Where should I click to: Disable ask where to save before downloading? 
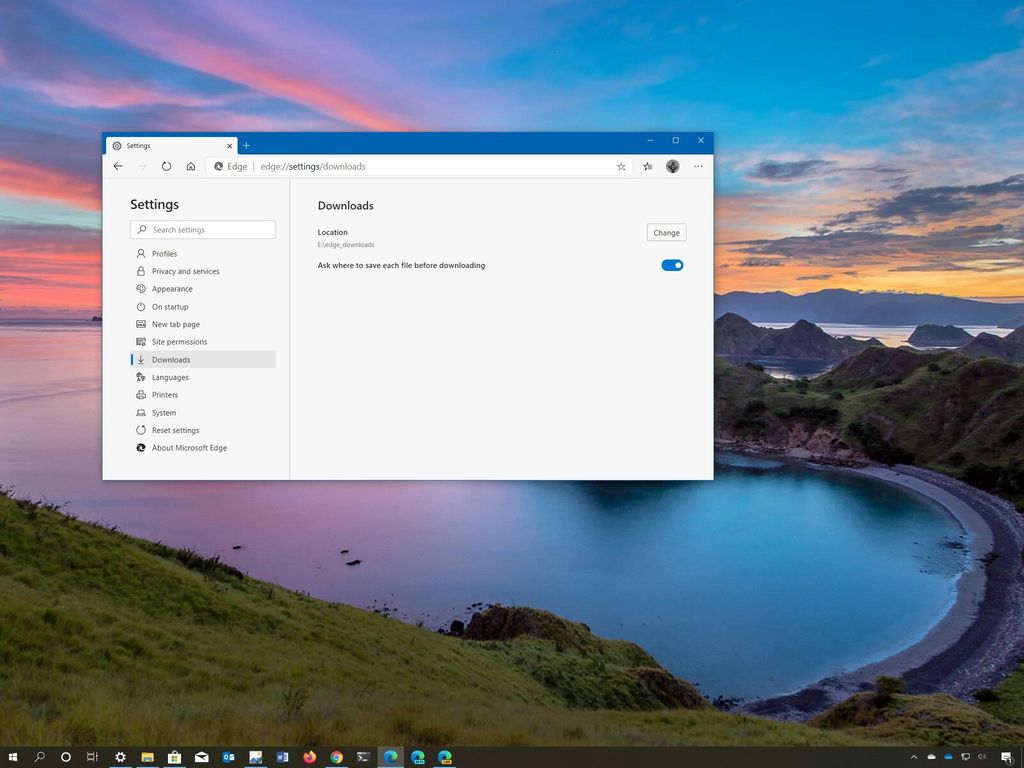671,265
